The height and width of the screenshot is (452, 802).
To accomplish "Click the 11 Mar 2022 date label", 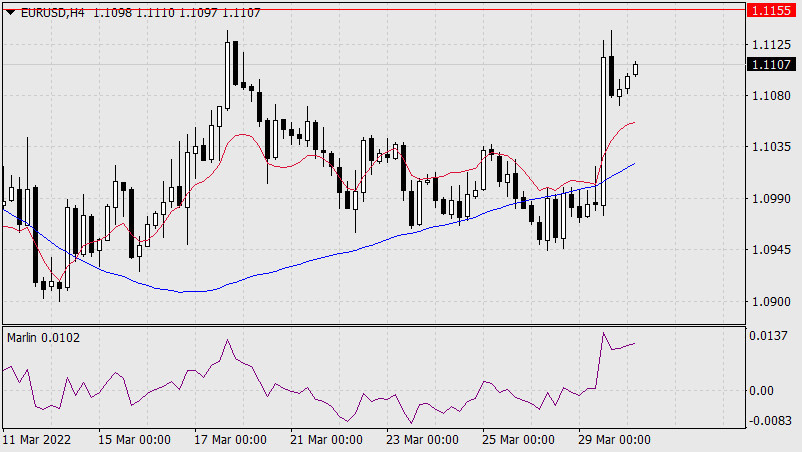I will click(x=37, y=440).
